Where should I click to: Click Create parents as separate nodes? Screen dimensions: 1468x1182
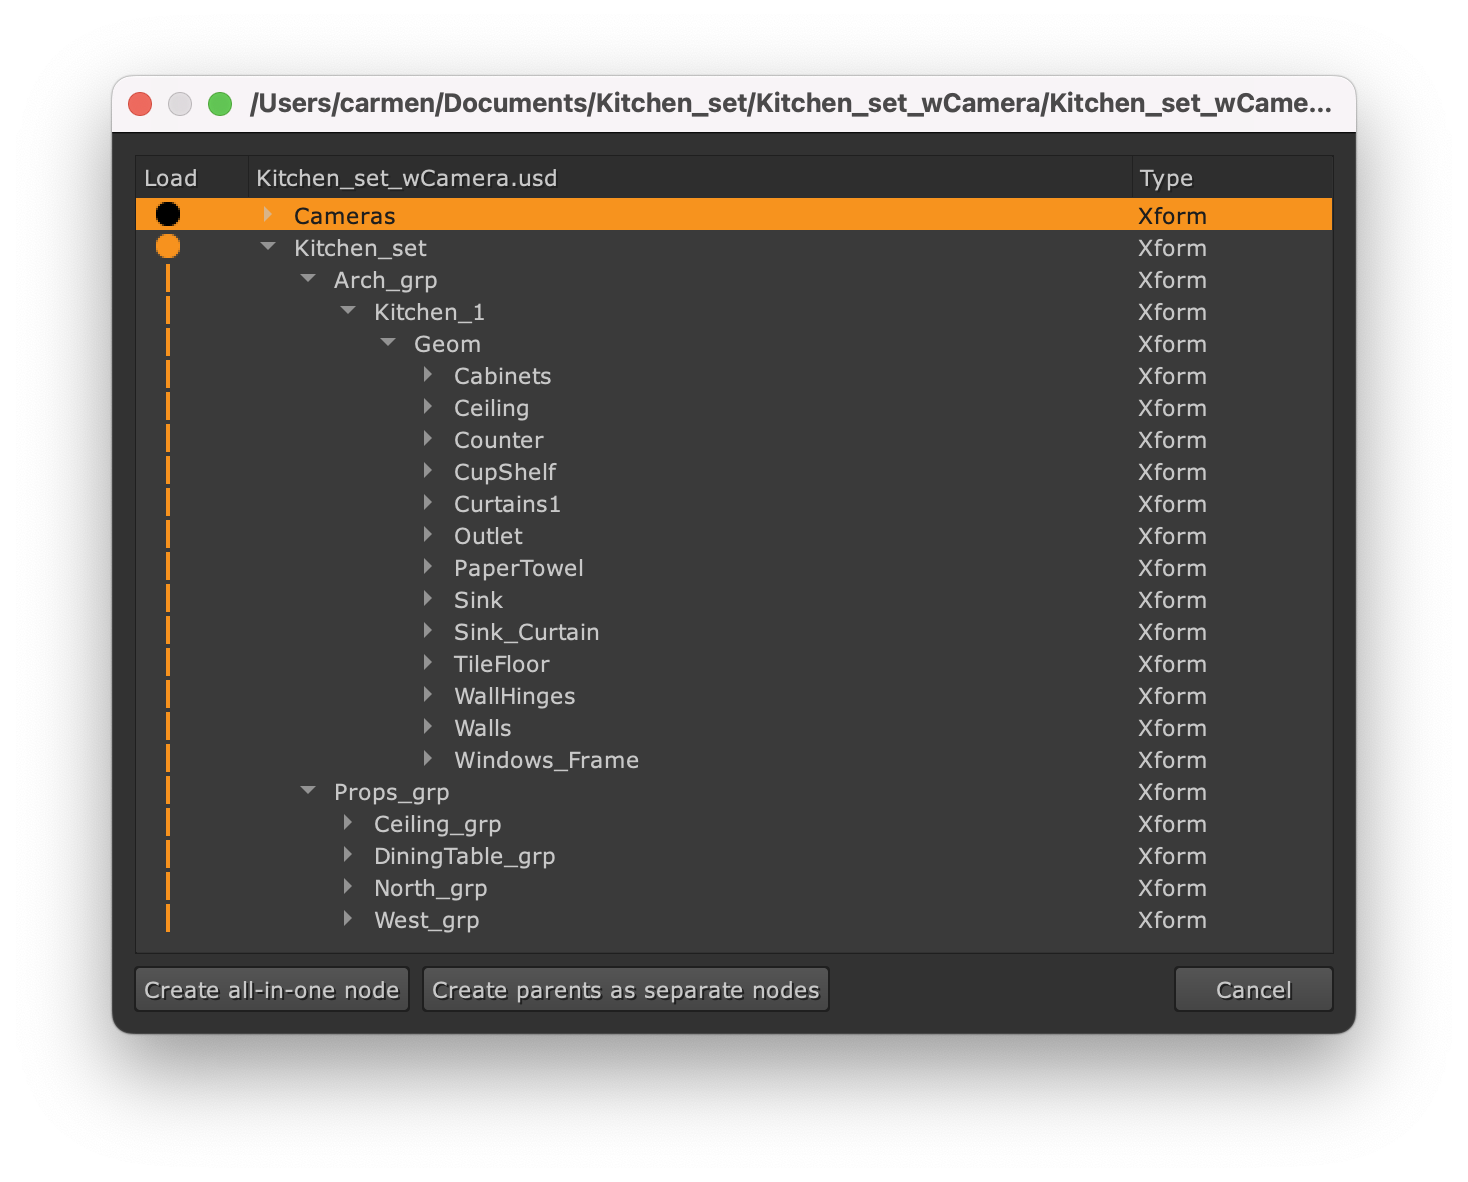[625, 990]
